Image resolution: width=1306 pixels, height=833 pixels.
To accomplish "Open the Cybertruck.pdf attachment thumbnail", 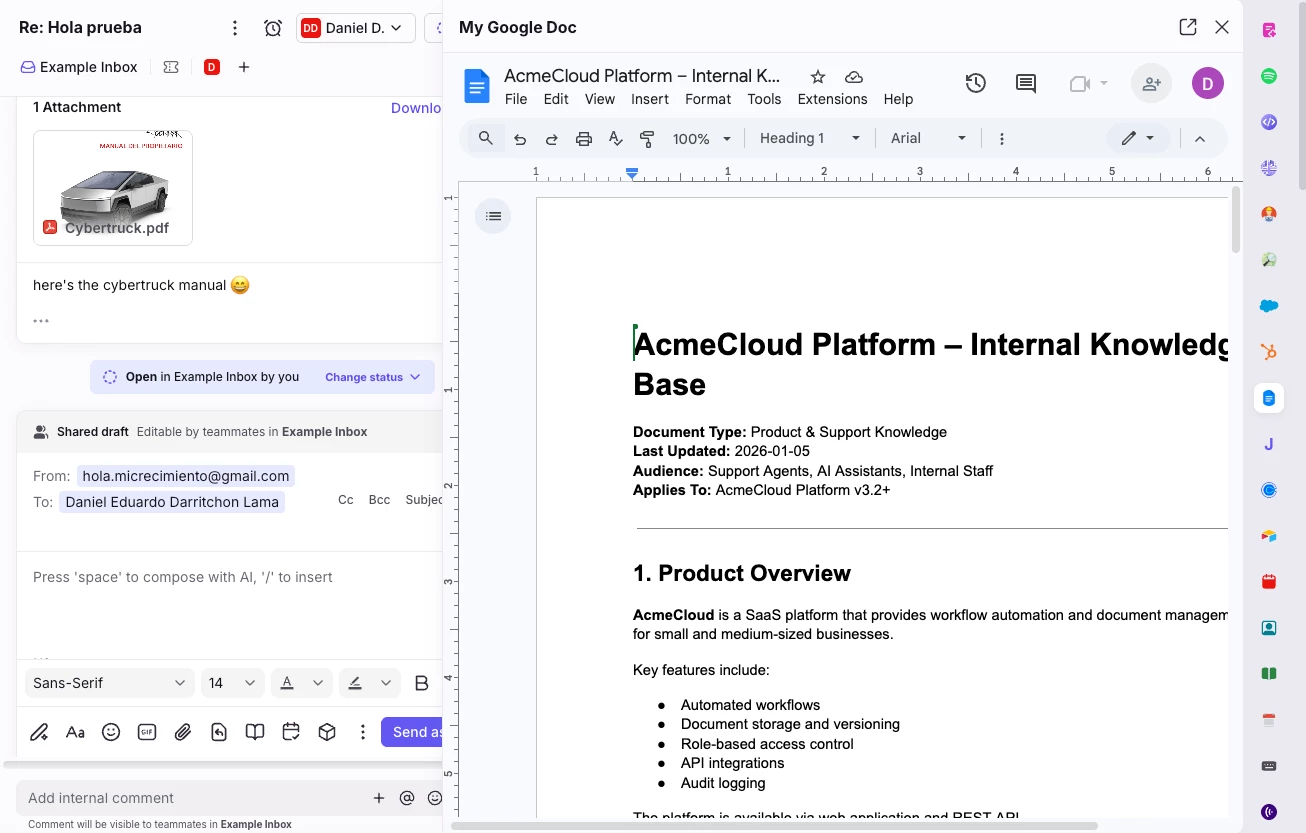I will click(113, 187).
